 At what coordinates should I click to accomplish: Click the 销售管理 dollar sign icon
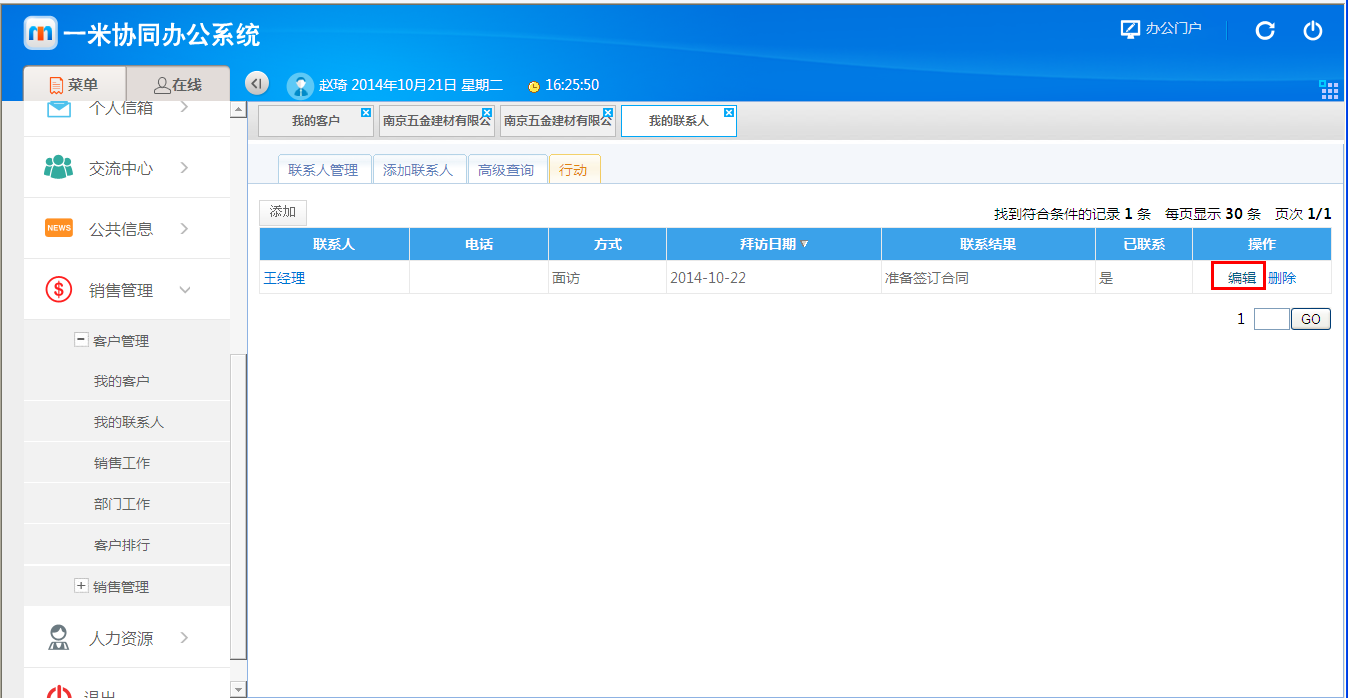pos(59,290)
